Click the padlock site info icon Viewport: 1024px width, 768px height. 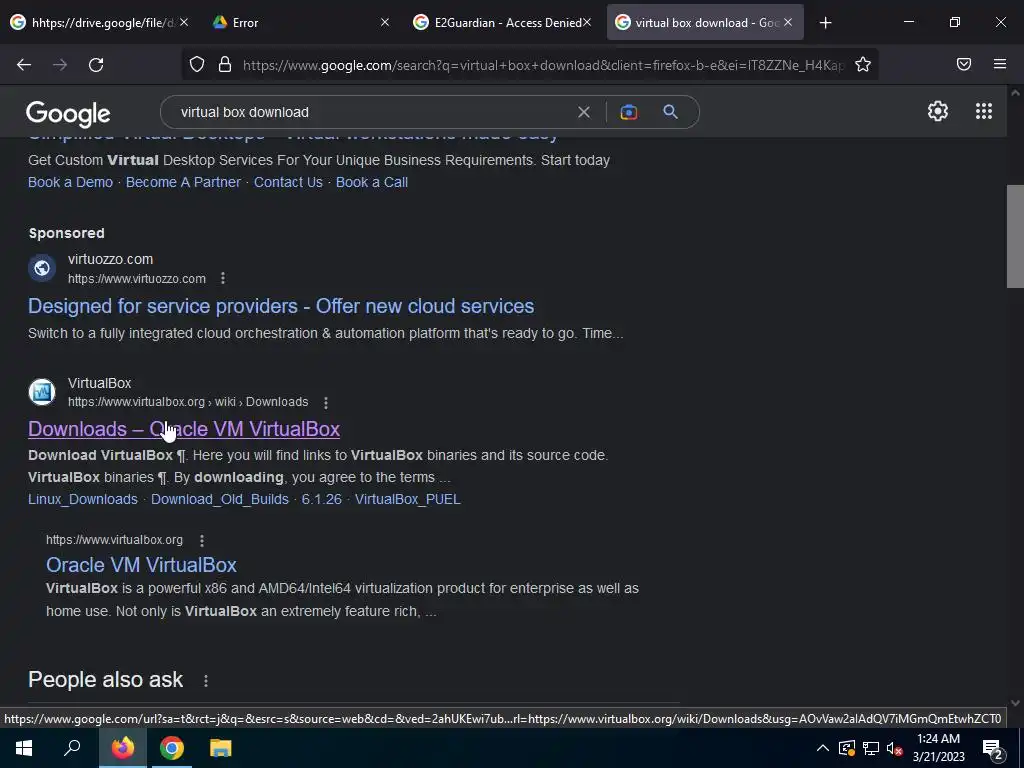pos(225,64)
